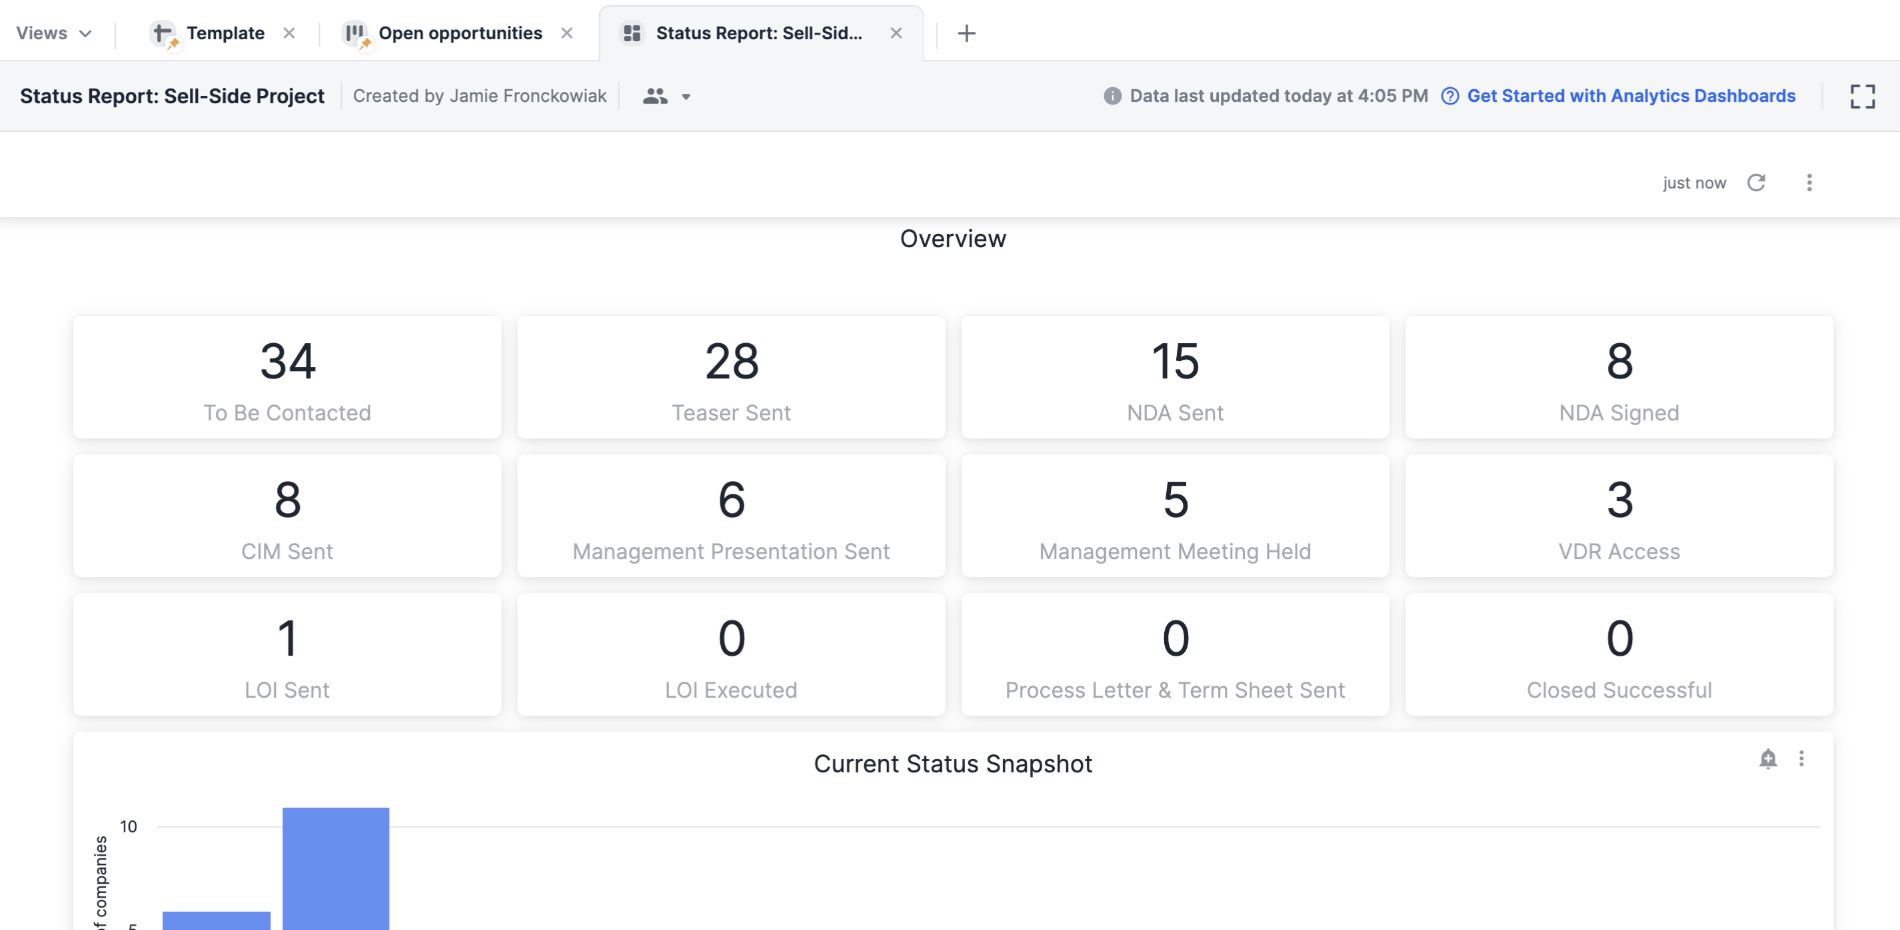Screen dimensions: 1900x930
Task: Click Get Started with Analytics Dashboards link
Action: point(1631,96)
